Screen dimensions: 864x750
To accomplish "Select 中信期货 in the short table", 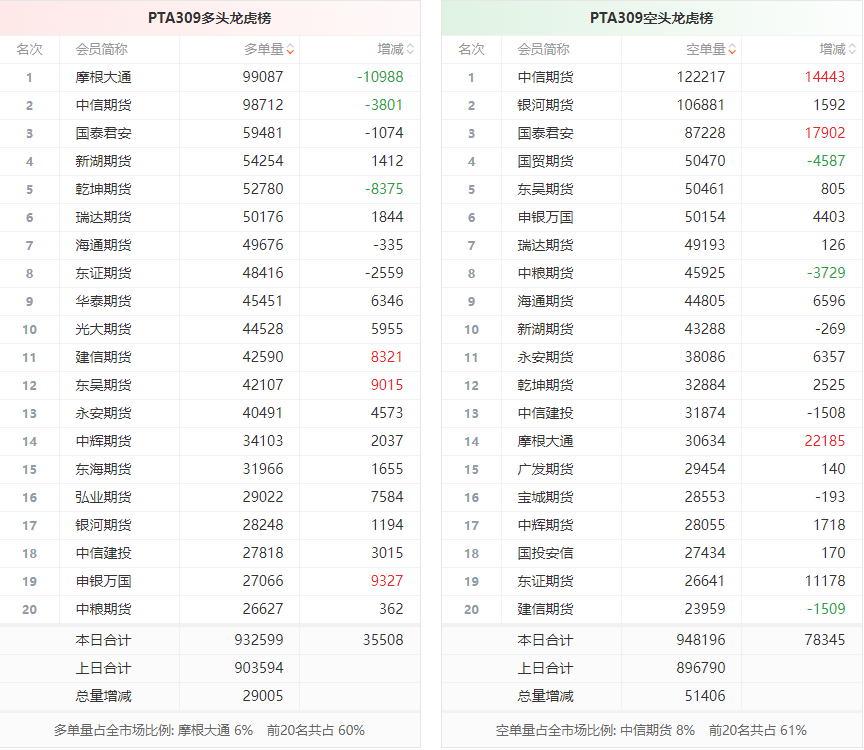I will [x=546, y=77].
